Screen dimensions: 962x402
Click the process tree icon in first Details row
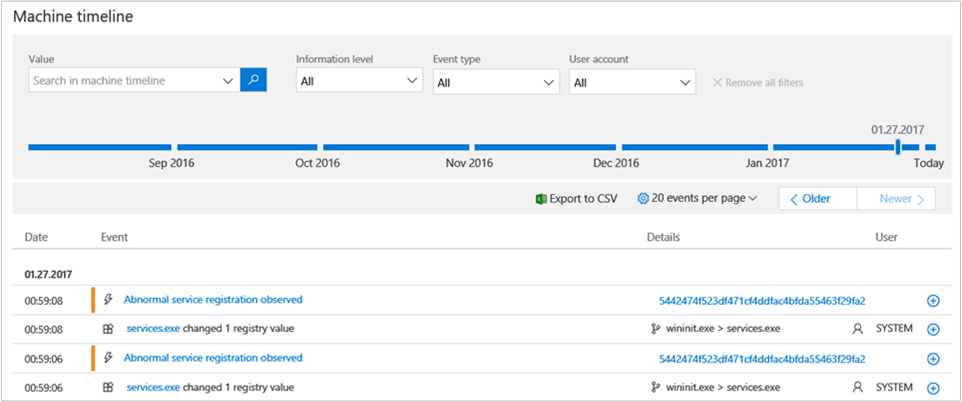[656, 329]
